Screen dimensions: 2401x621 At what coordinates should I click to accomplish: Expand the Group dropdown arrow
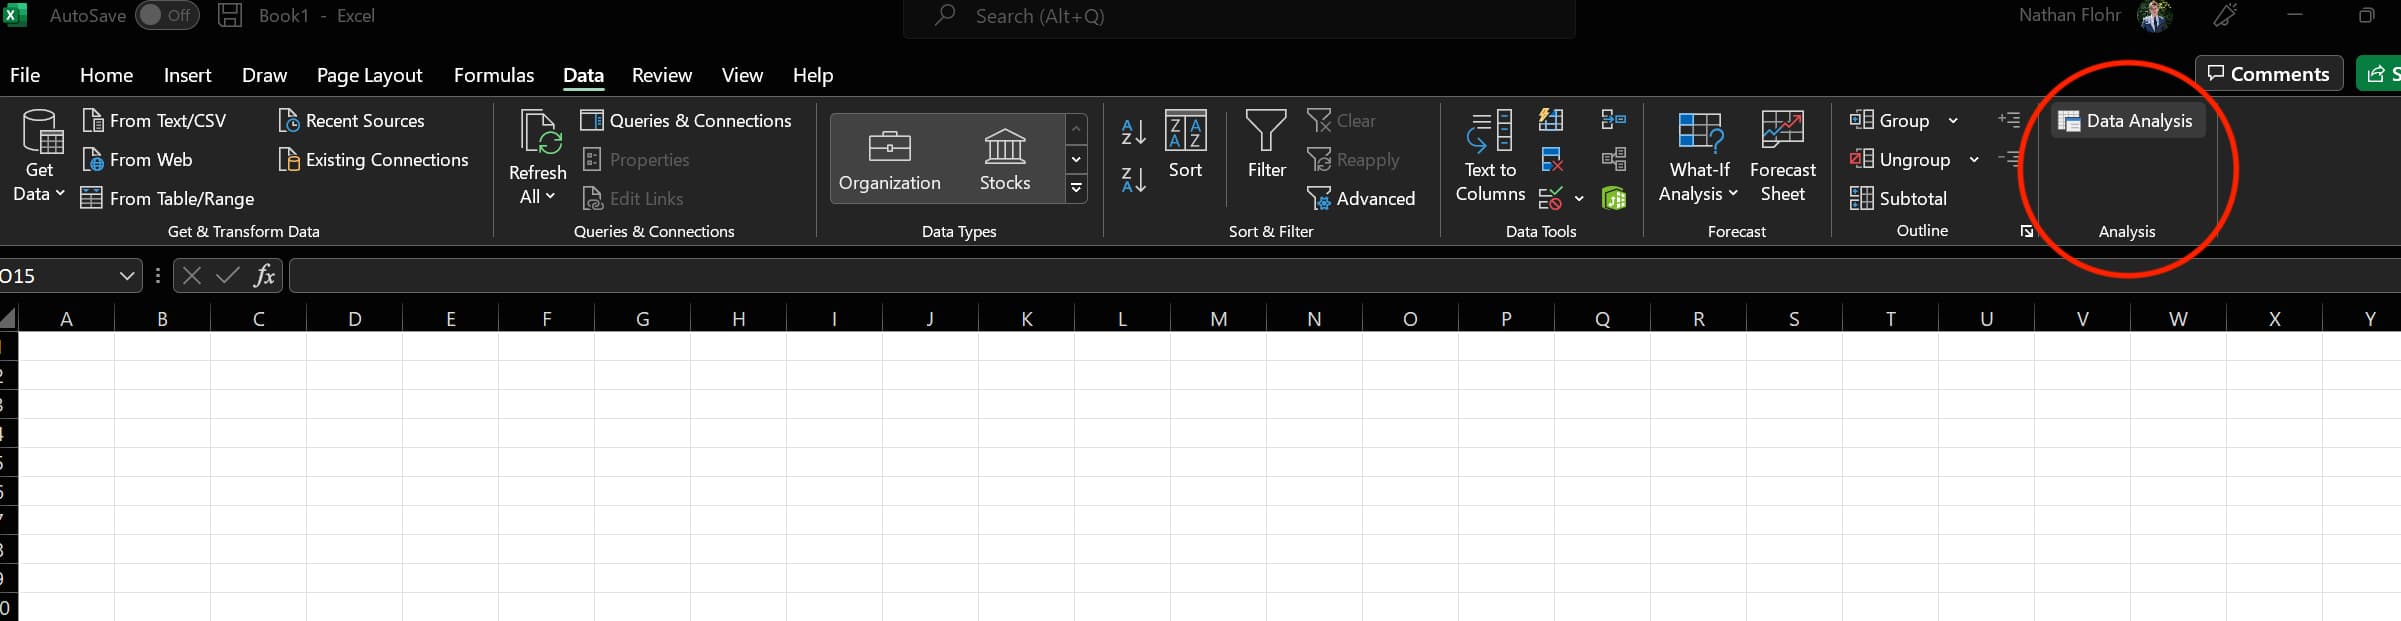pyautogui.click(x=1953, y=121)
